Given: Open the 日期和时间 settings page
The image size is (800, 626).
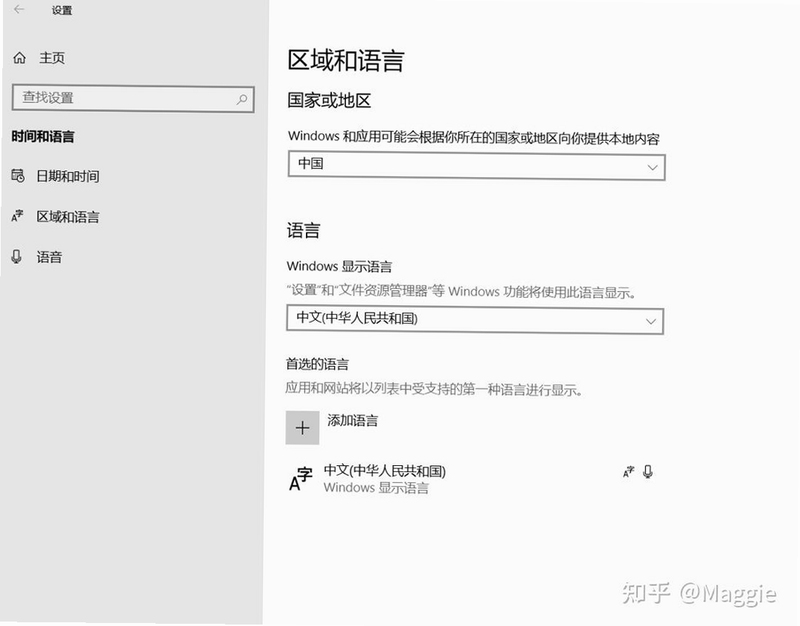Looking at the screenshot, I should click(67, 176).
